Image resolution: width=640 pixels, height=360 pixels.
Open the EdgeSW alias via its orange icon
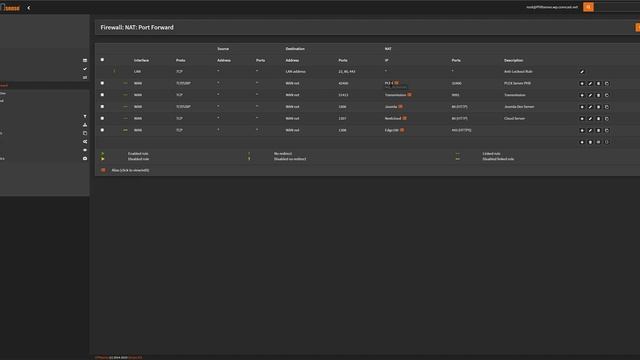[x=402, y=130]
